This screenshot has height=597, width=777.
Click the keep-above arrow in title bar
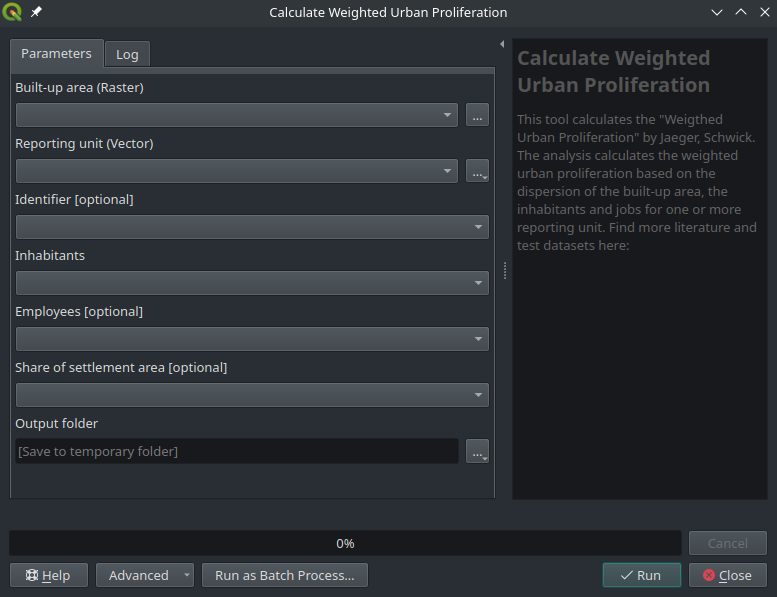(741, 13)
